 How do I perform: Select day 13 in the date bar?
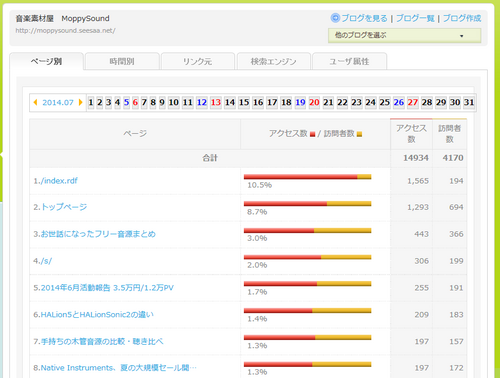pyautogui.click(x=216, y=102)
